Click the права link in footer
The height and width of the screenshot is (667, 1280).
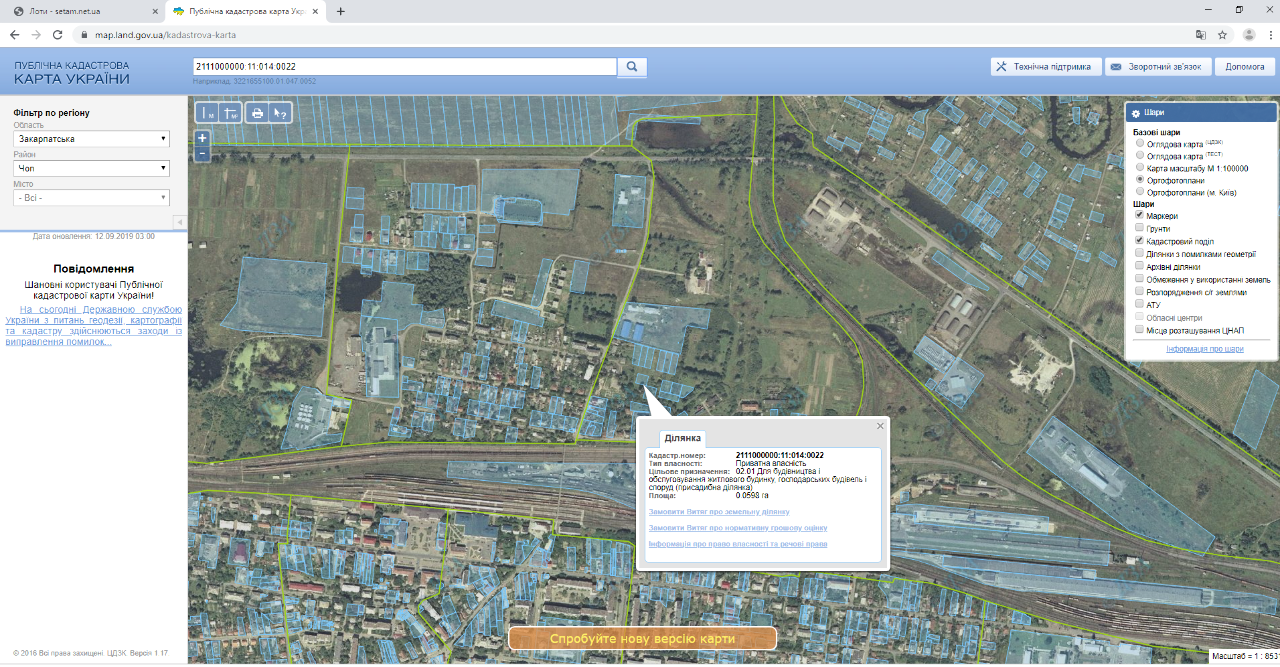(x=60, y=653)
